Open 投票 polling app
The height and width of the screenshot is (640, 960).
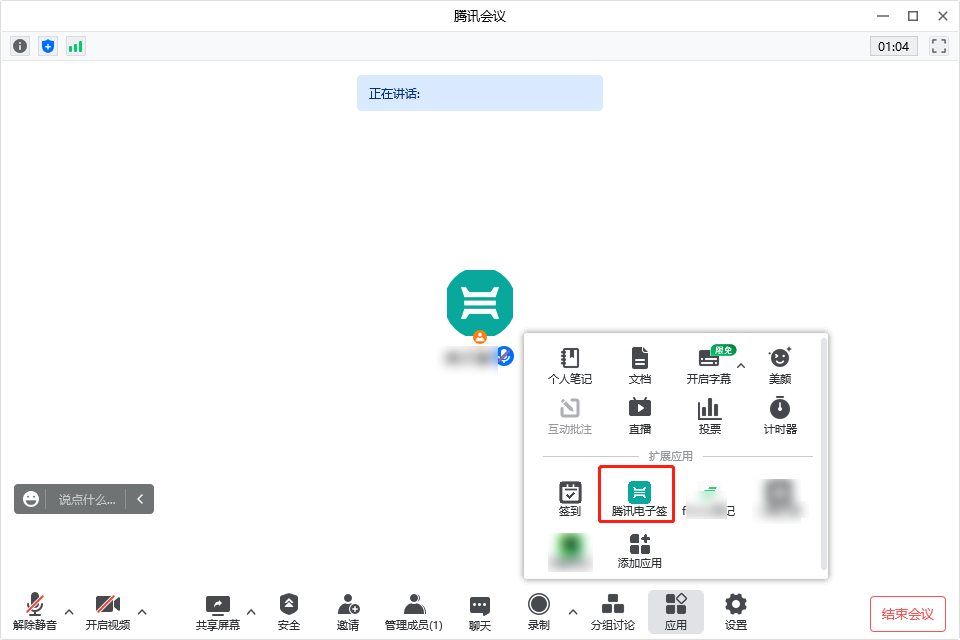pos(710,416)
